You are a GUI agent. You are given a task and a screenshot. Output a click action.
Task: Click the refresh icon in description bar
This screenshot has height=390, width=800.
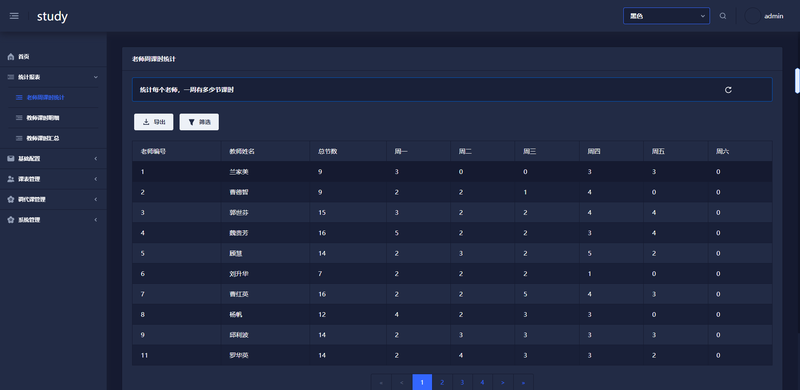point(728,90)
